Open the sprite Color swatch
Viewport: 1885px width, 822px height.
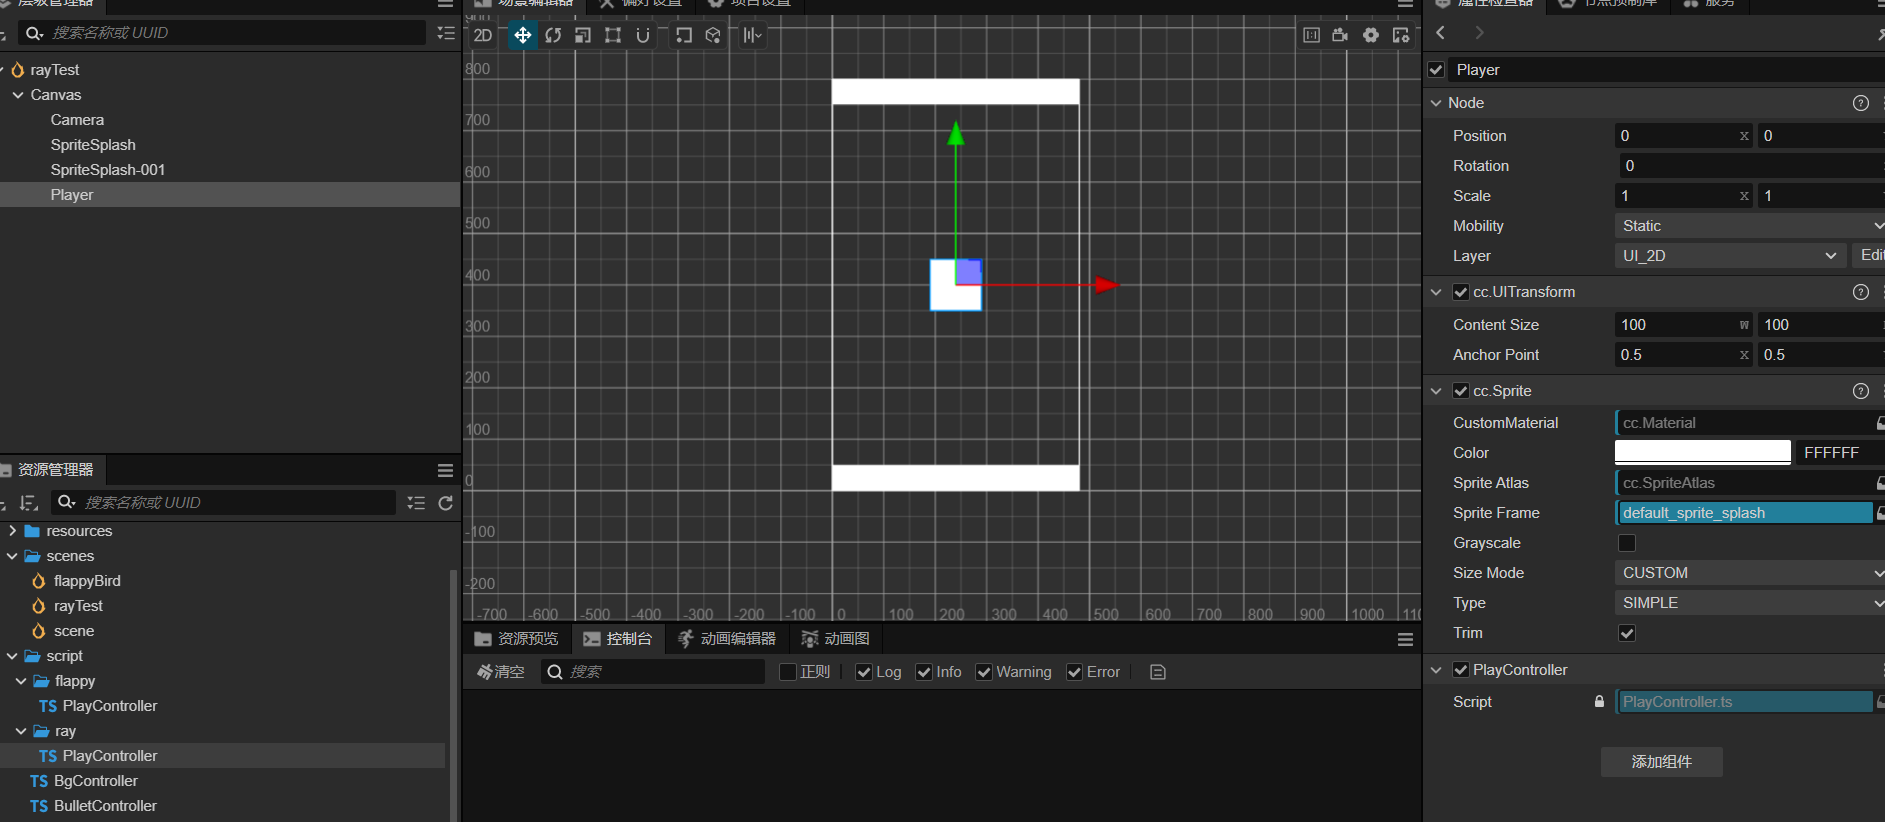tap(1703, 453)
